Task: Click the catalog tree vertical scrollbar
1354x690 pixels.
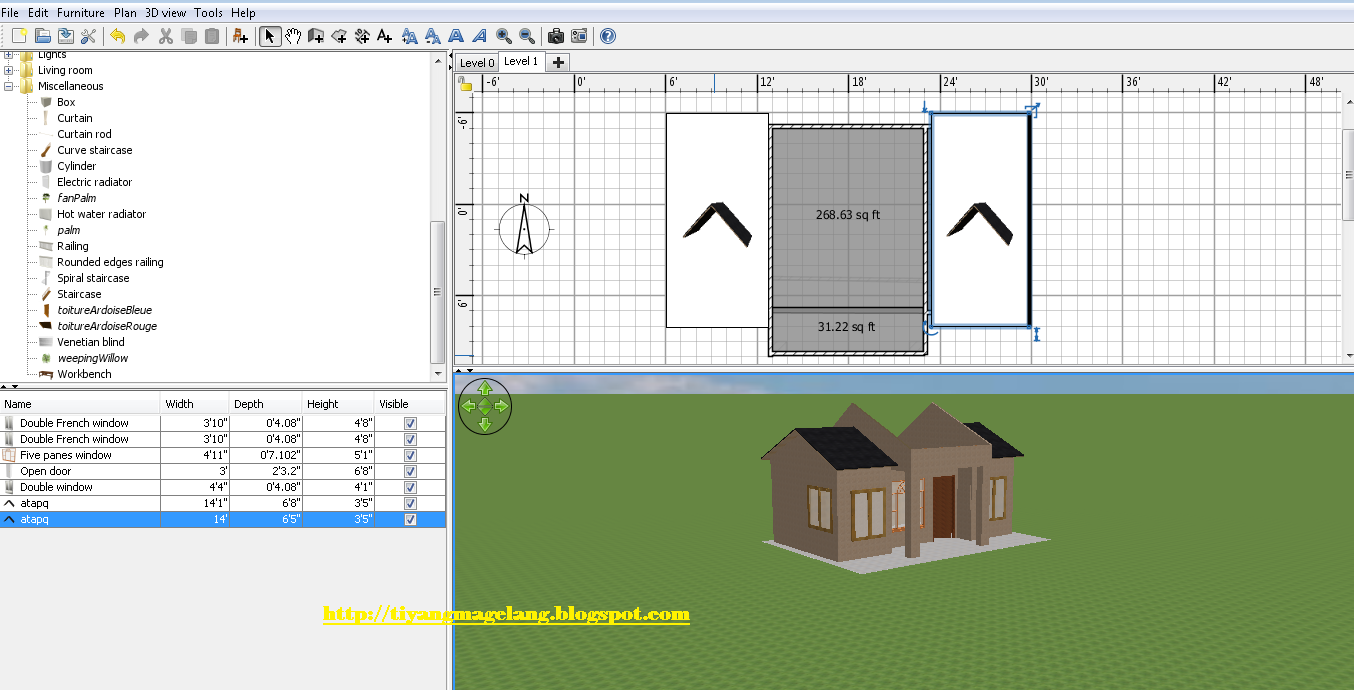Action: point(437,292)
